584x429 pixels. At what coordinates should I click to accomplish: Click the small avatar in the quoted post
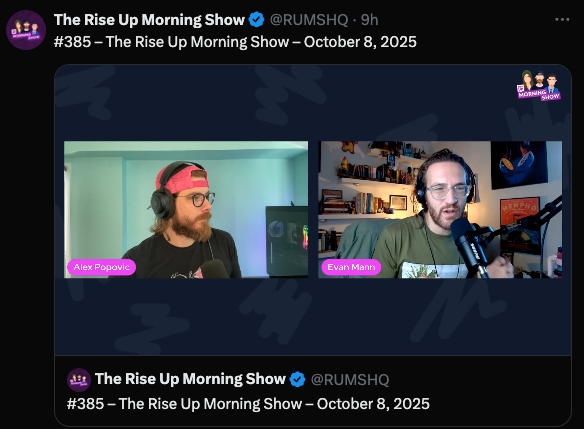click(x=79, y=380)
